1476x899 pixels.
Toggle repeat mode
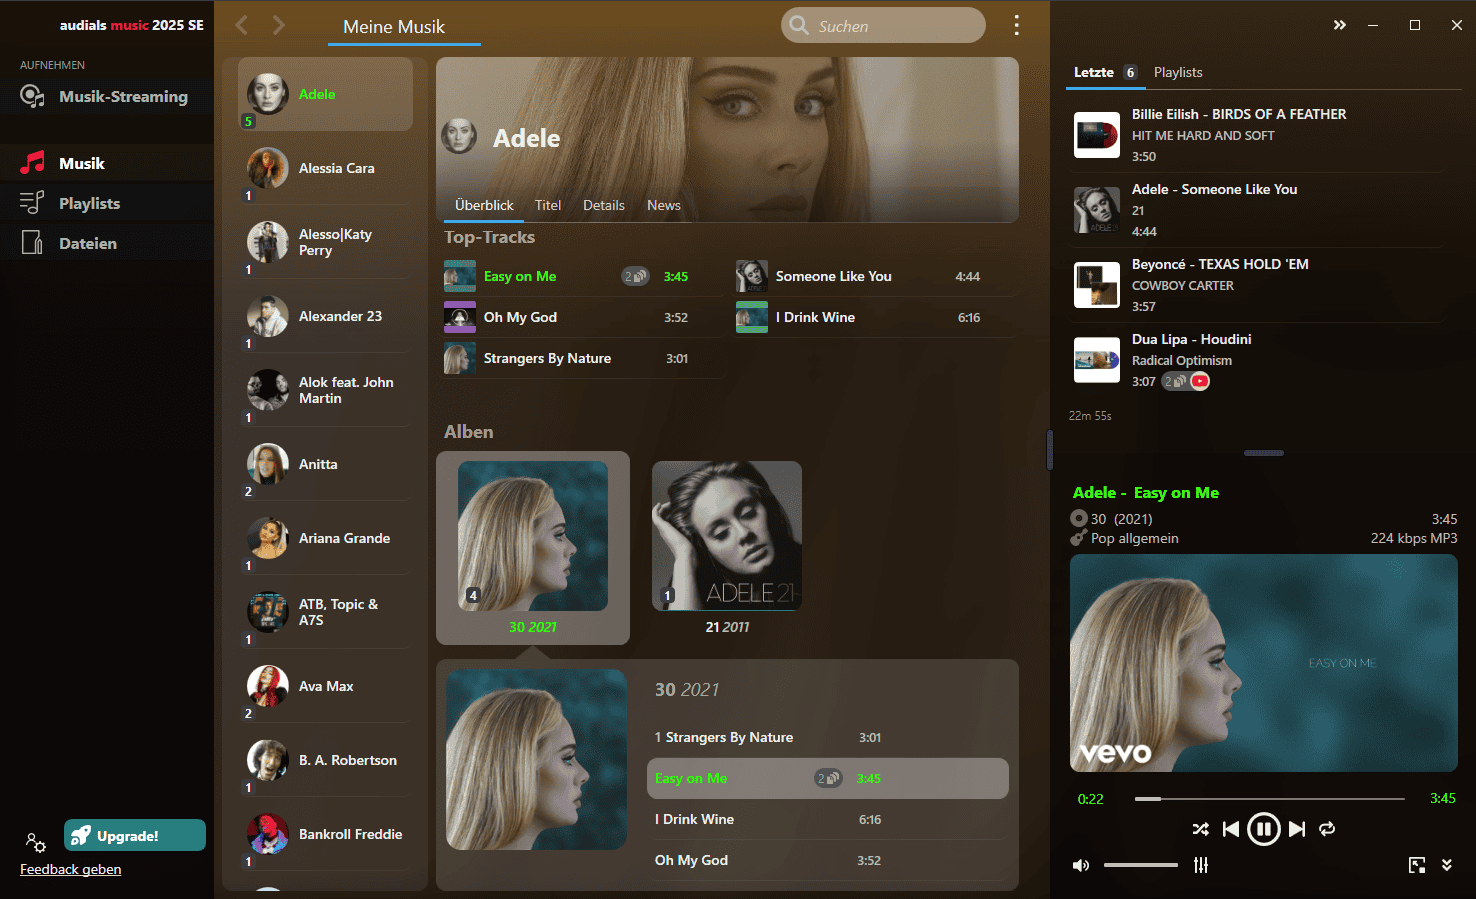click(x=1327, y=829)
